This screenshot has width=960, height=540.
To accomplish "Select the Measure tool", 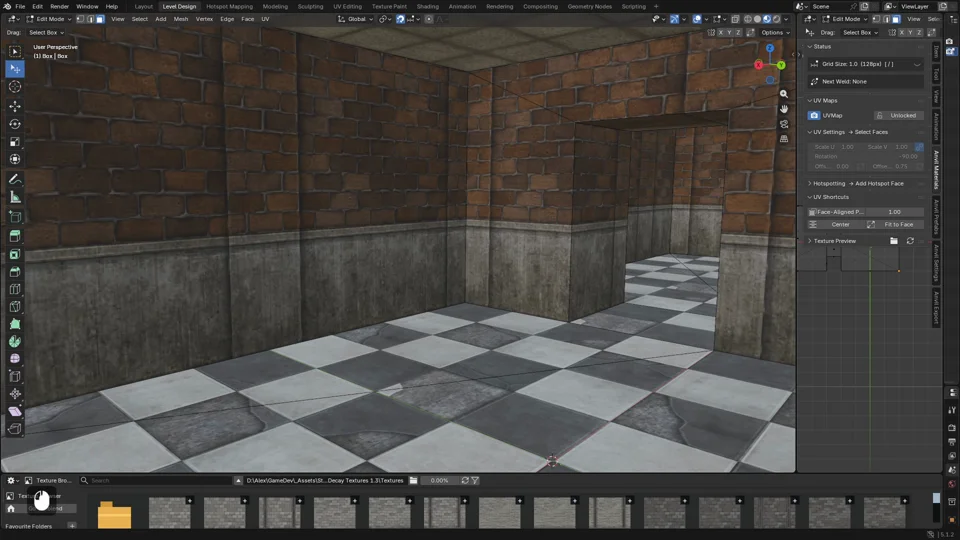I will (x=15, y=197).
